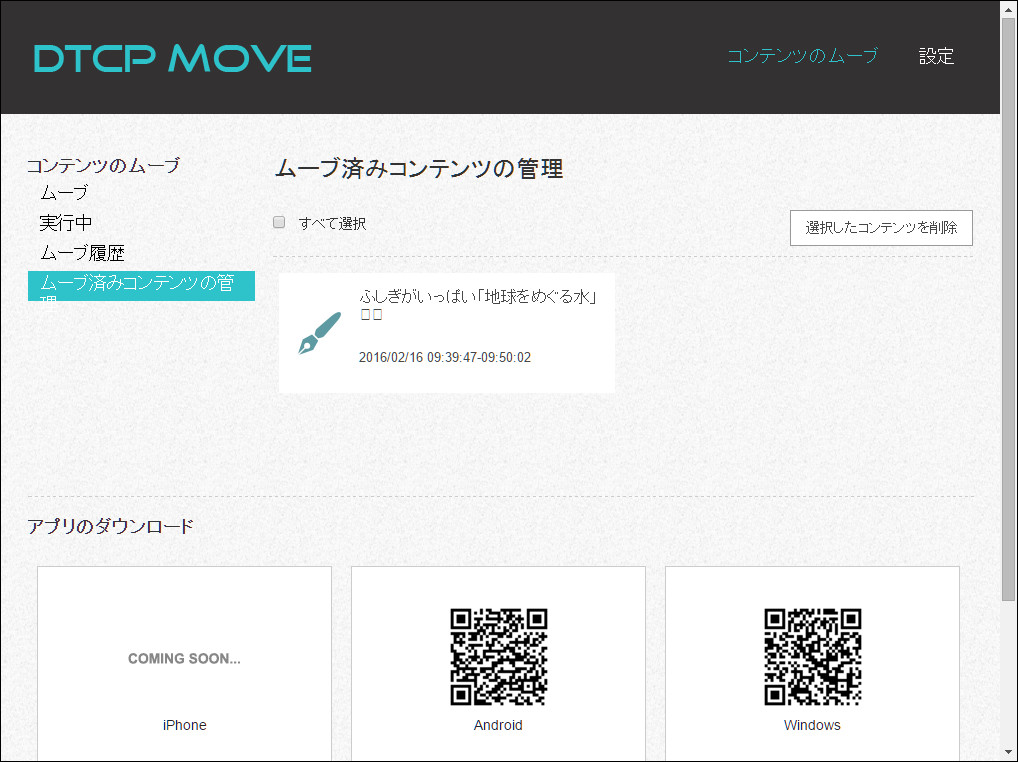Viewport: 1018px width, 762px height.
Task: Click the Windows link below the QR code
Action: (811, 725)
